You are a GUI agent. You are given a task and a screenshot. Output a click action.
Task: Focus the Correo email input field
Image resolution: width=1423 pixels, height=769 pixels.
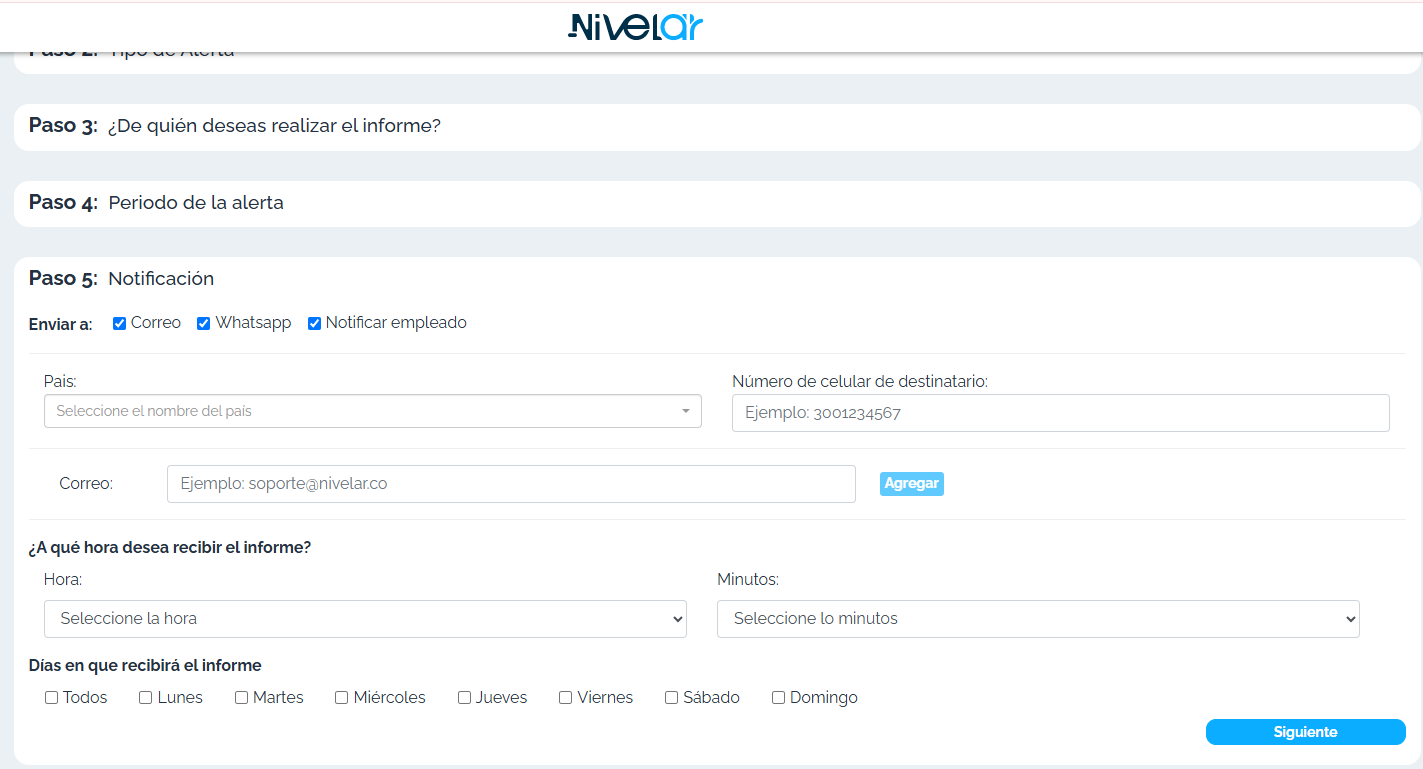[x=511, y=484]
